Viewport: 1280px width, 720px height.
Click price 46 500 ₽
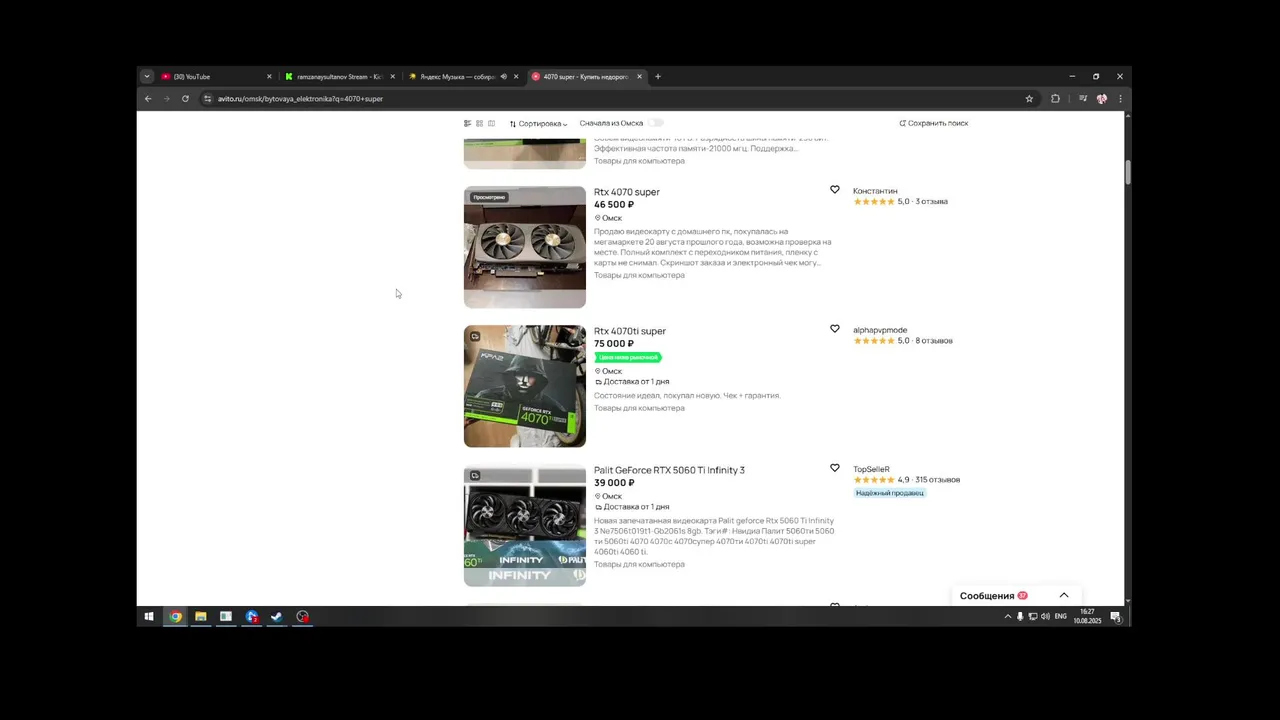tap(614, 205)
